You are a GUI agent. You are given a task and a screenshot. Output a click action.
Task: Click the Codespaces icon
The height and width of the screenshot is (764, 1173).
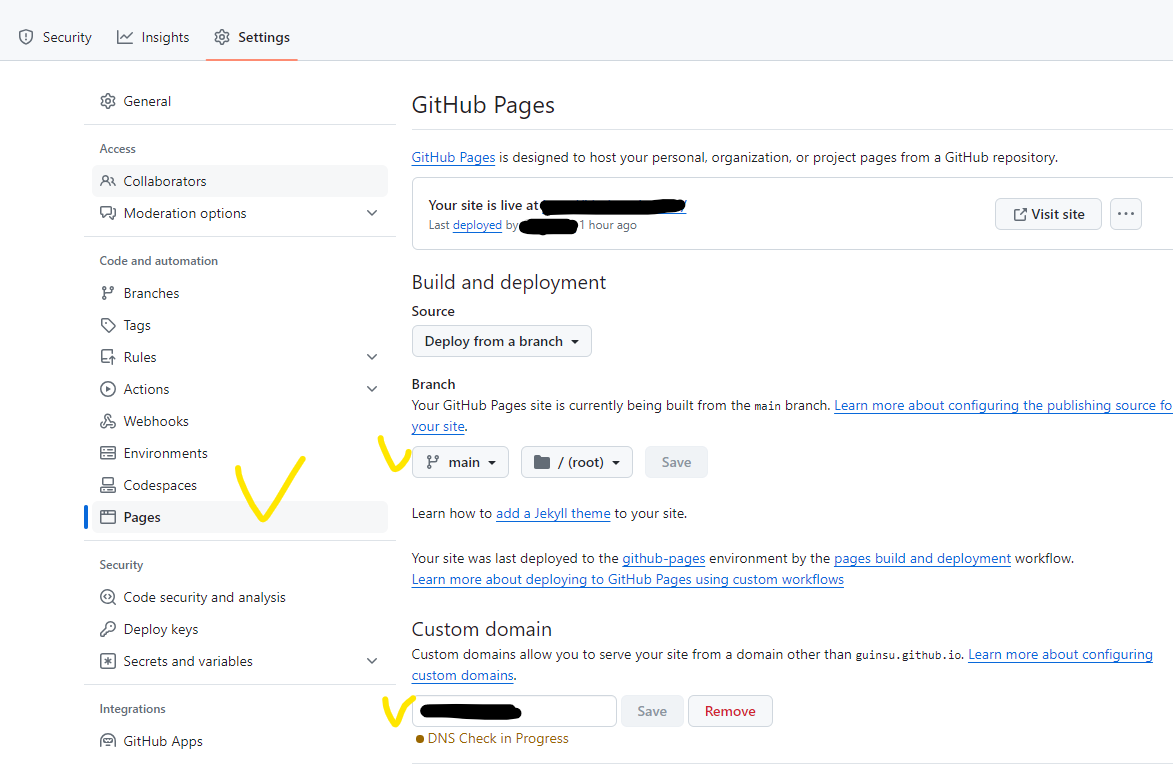[x=108, y=486]
